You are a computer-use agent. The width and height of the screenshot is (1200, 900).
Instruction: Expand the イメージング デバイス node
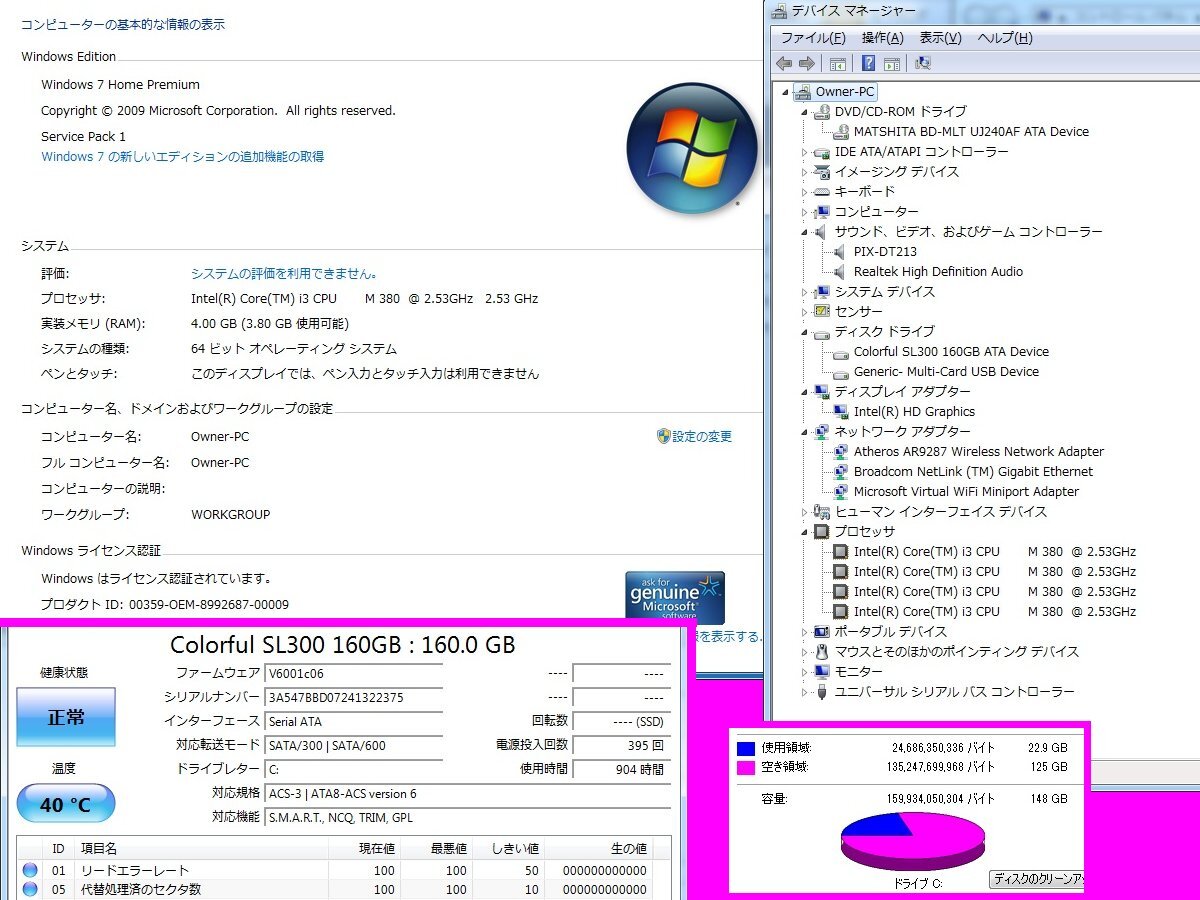coord(805,172)
